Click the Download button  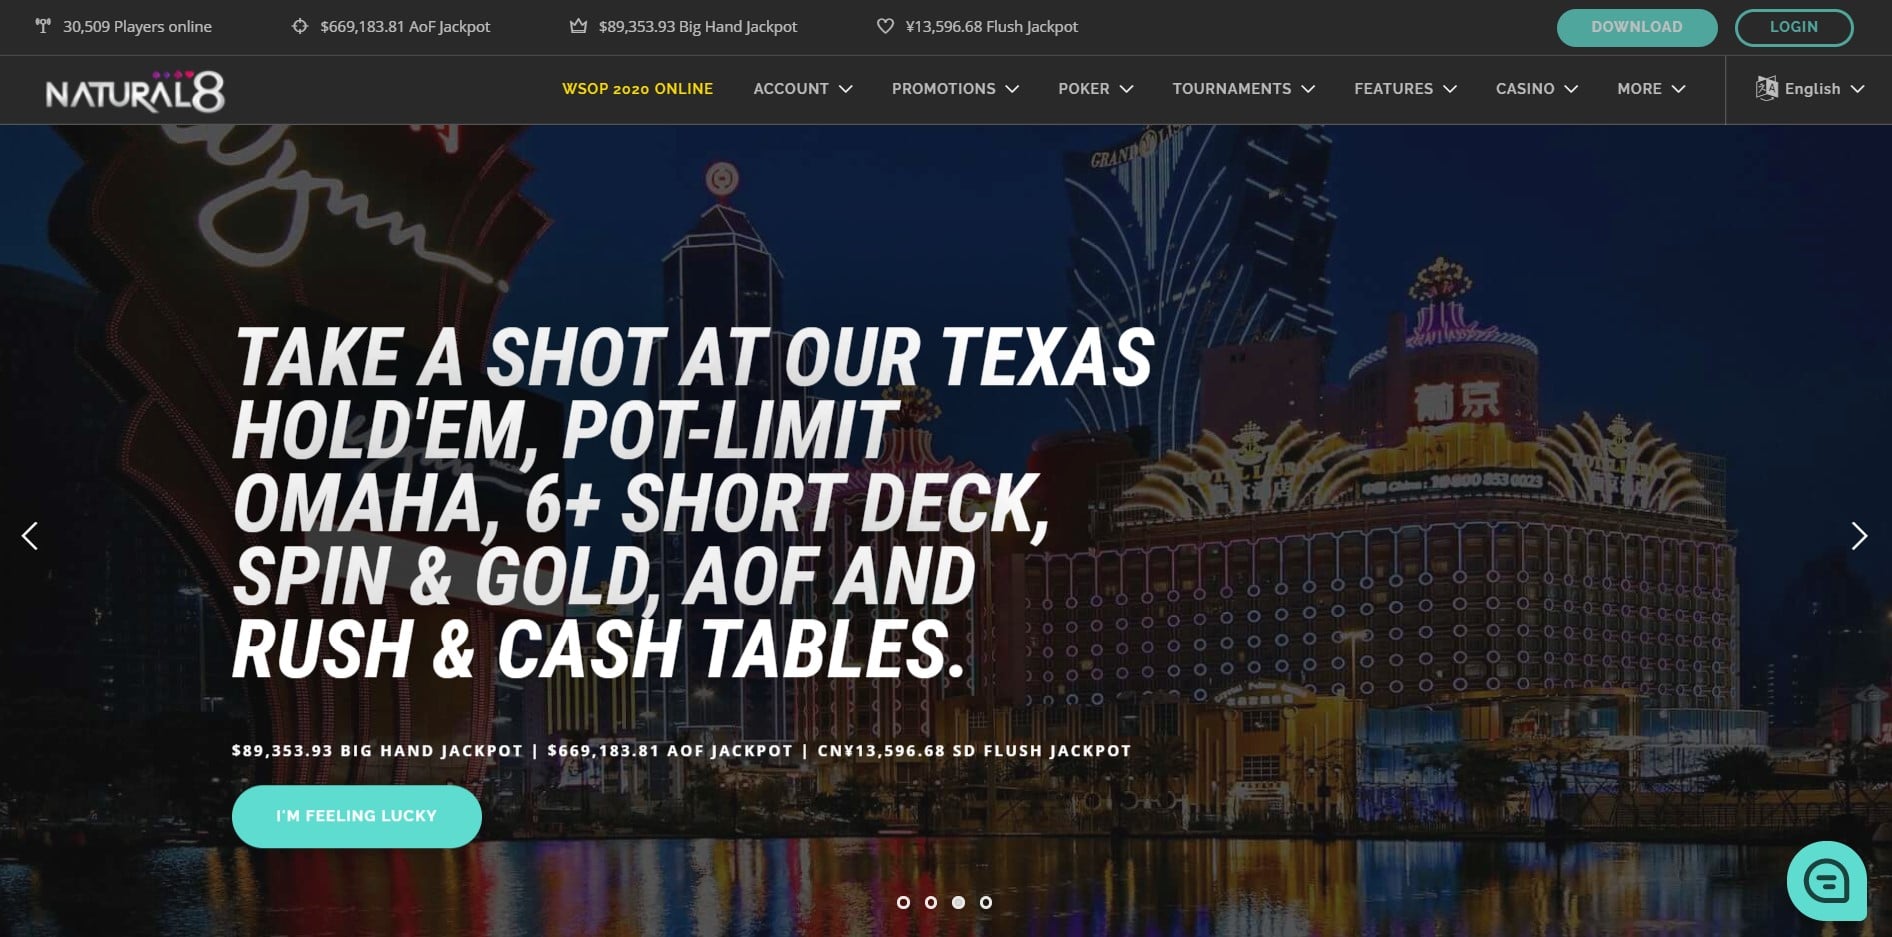click(x=1637, y=27)
